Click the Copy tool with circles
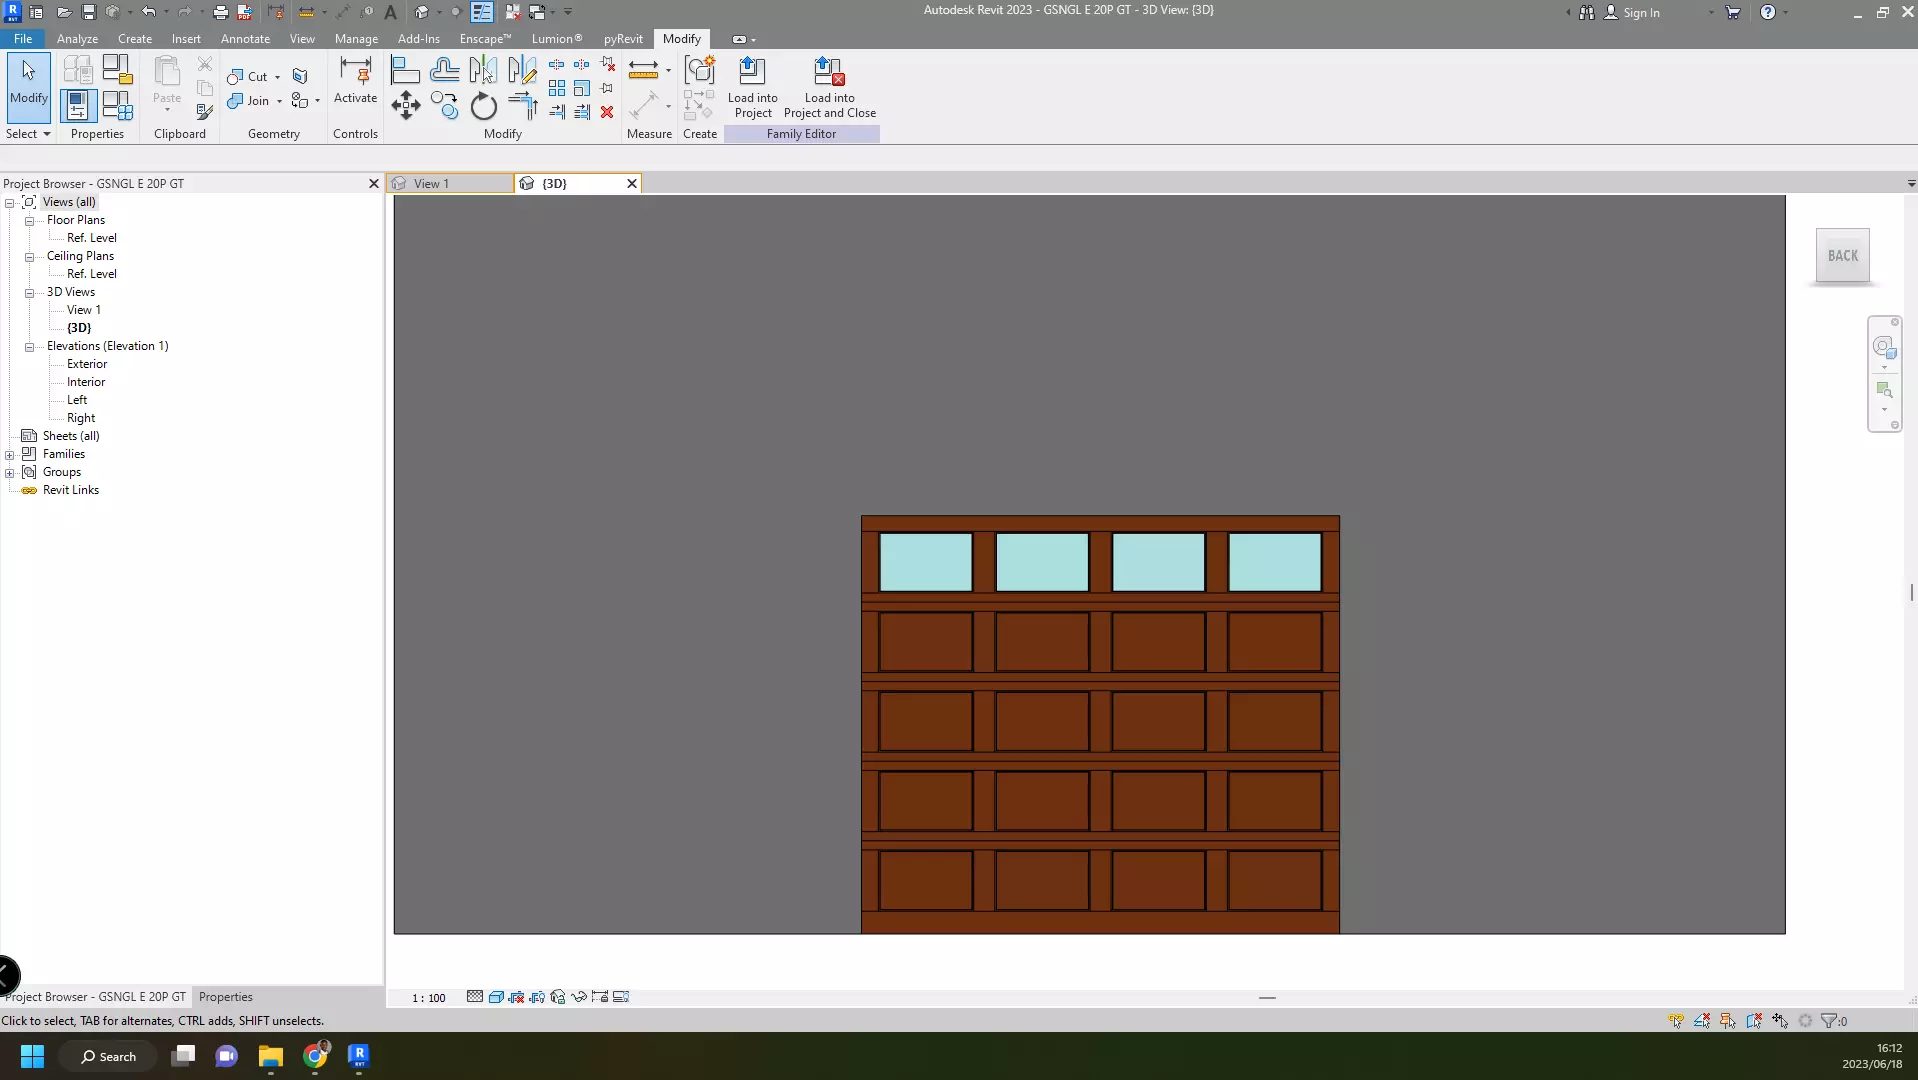Image resolution: width=1918 pixels, height=1080 pixels. point(445,105)
